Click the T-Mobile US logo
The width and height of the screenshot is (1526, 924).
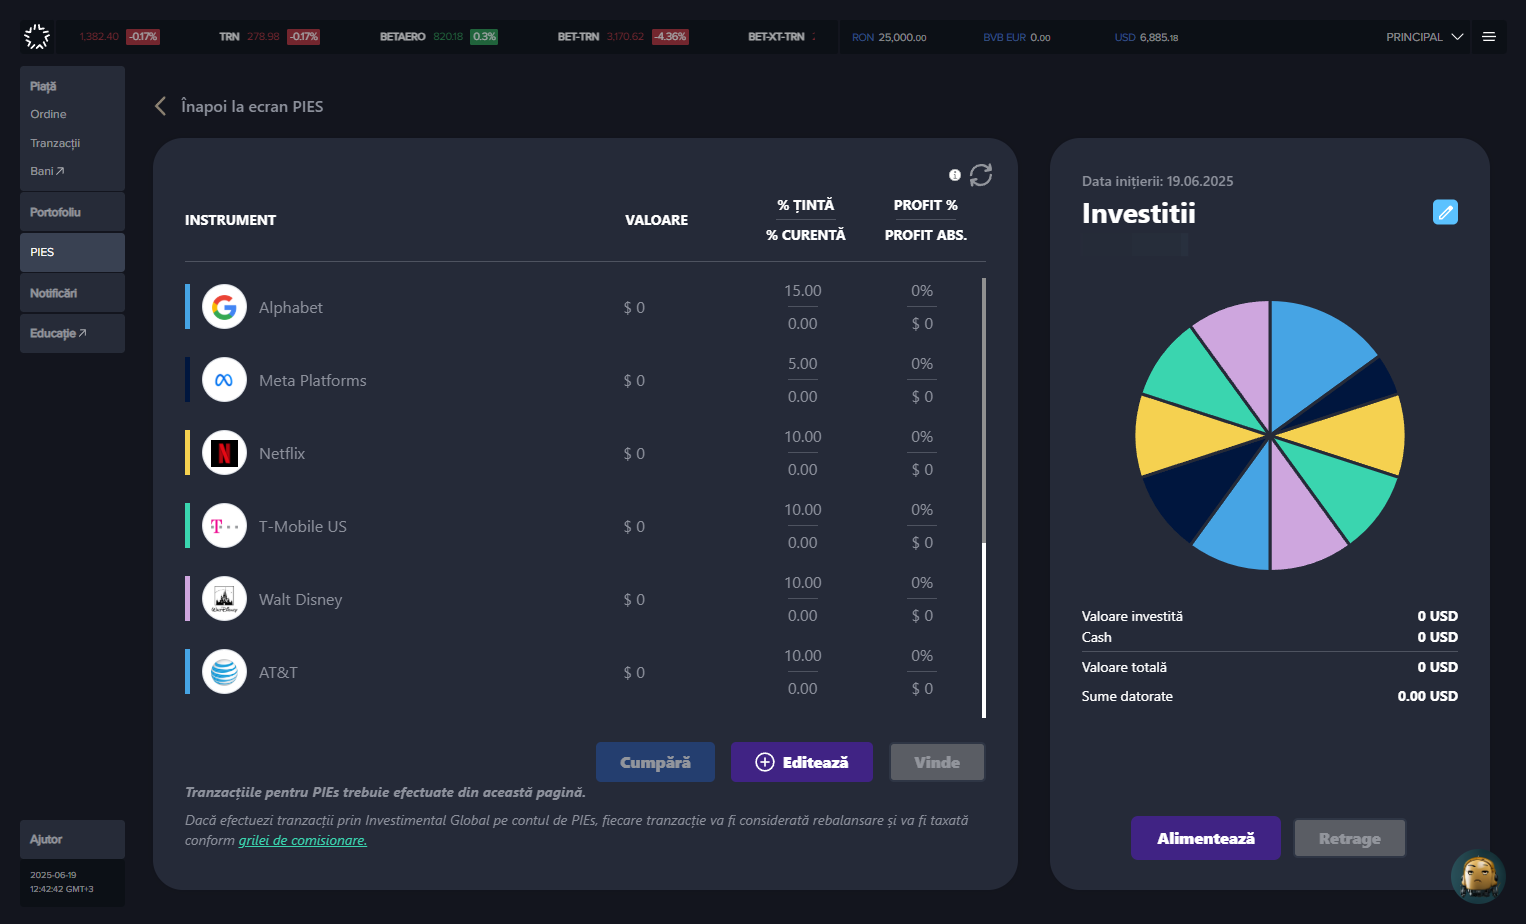point(224,526)
